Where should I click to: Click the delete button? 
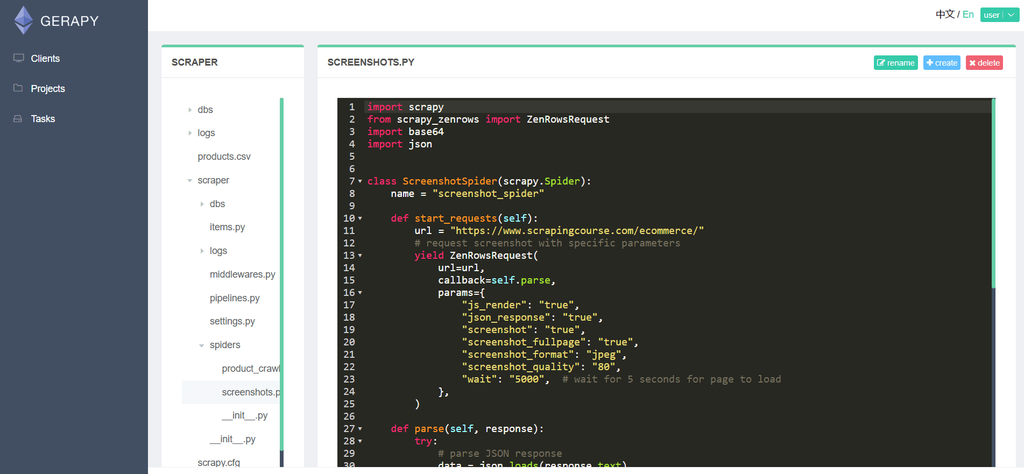pyautogui.click(x=984, y=63)
